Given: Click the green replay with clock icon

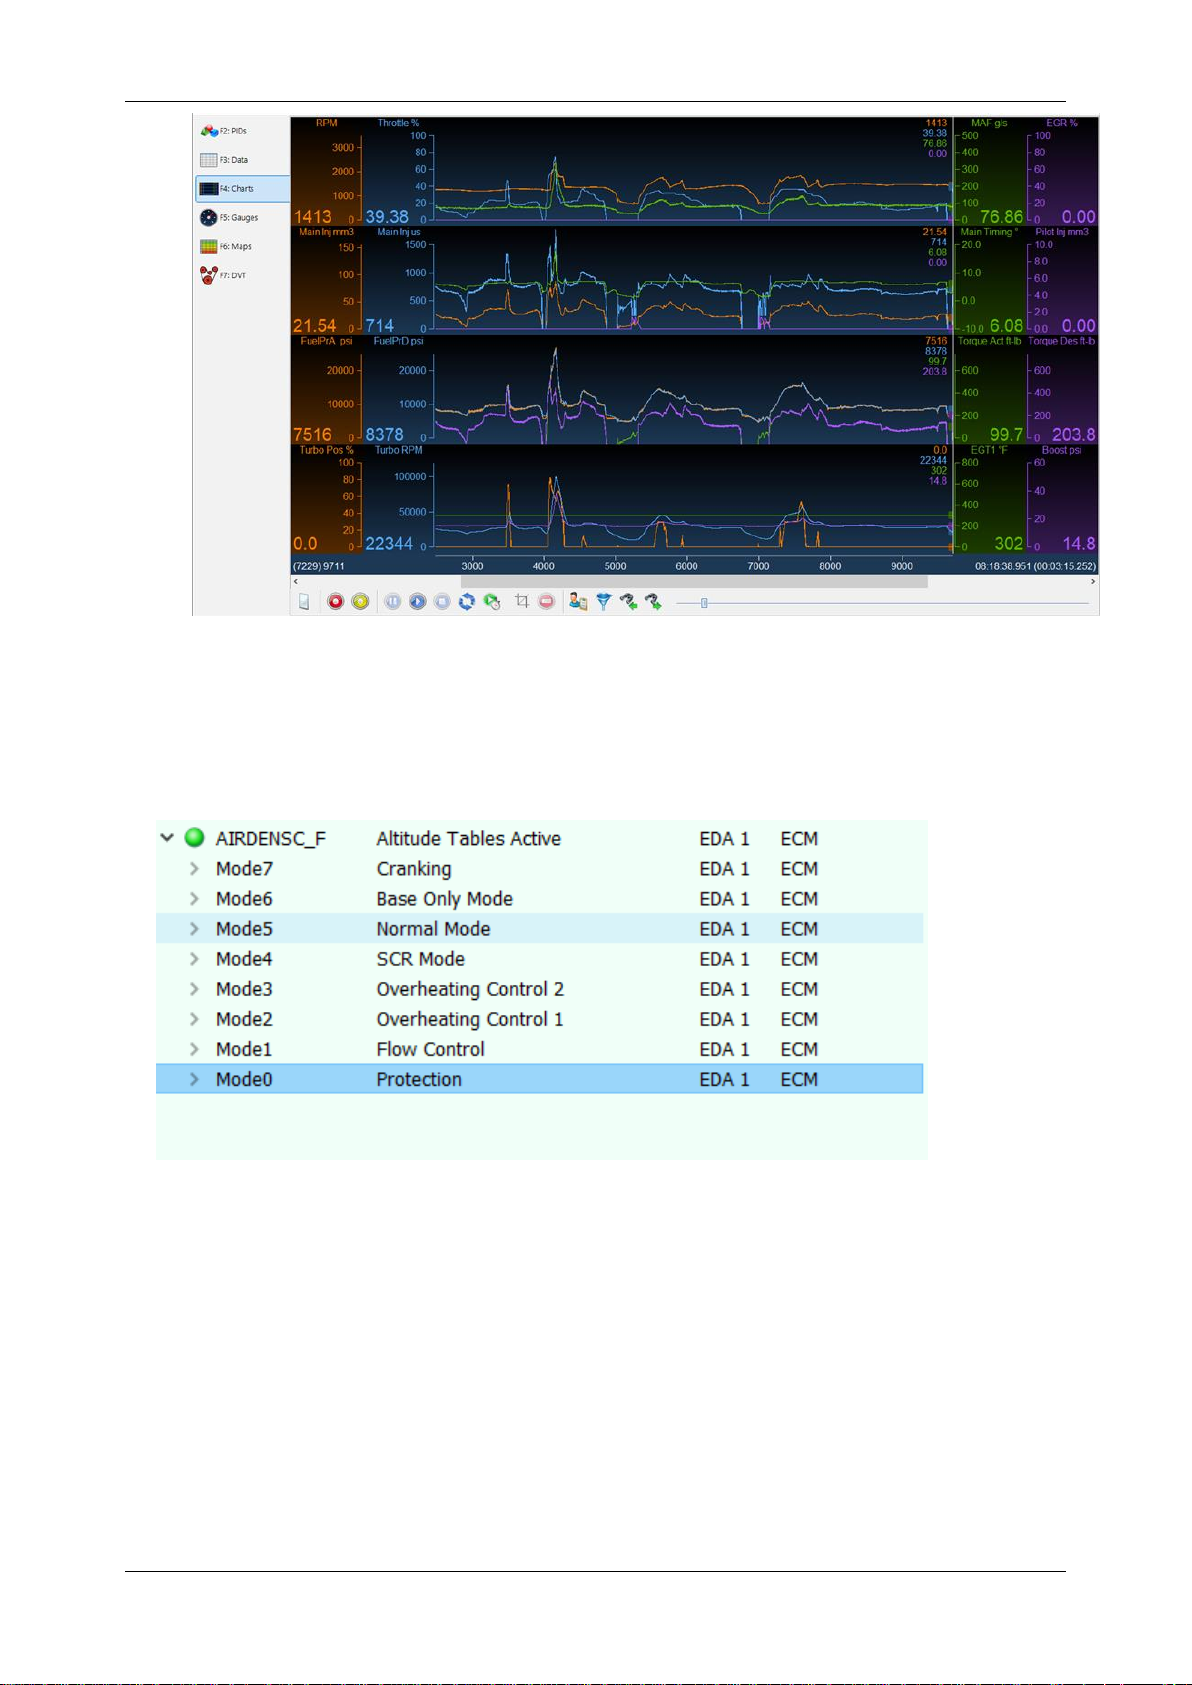Looking at the screenshot, I should [492, 602].
